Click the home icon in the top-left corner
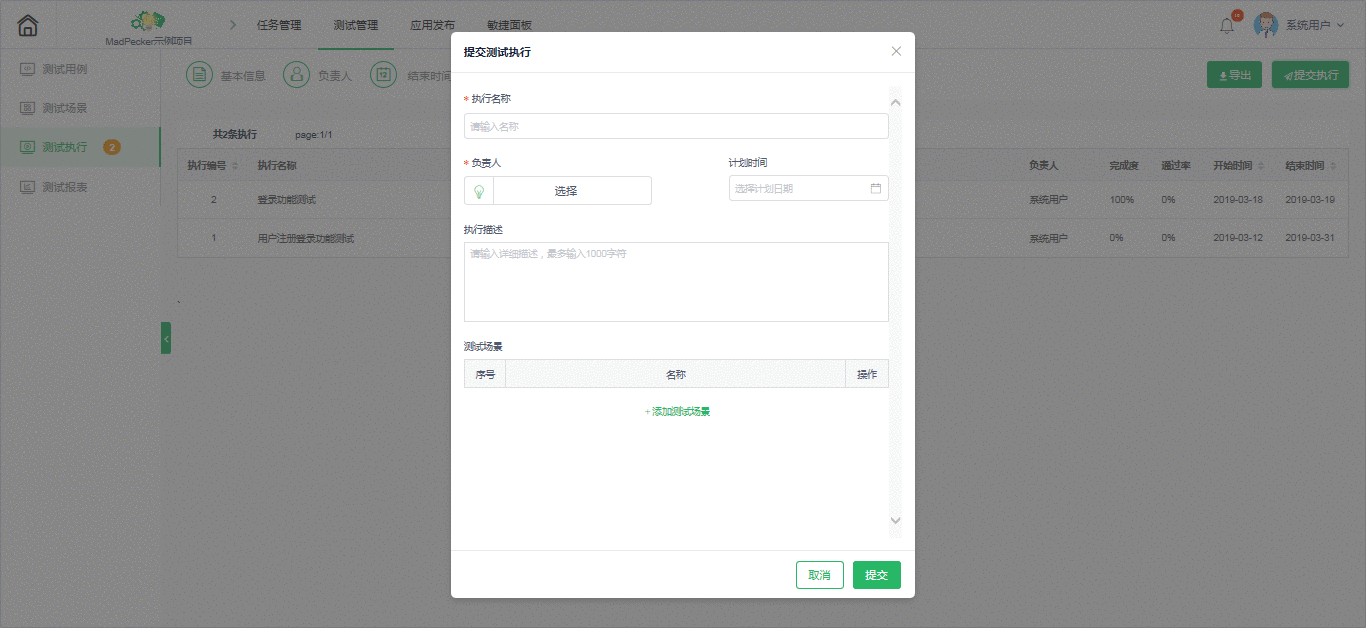1366x628 pixels. (26, 23)
